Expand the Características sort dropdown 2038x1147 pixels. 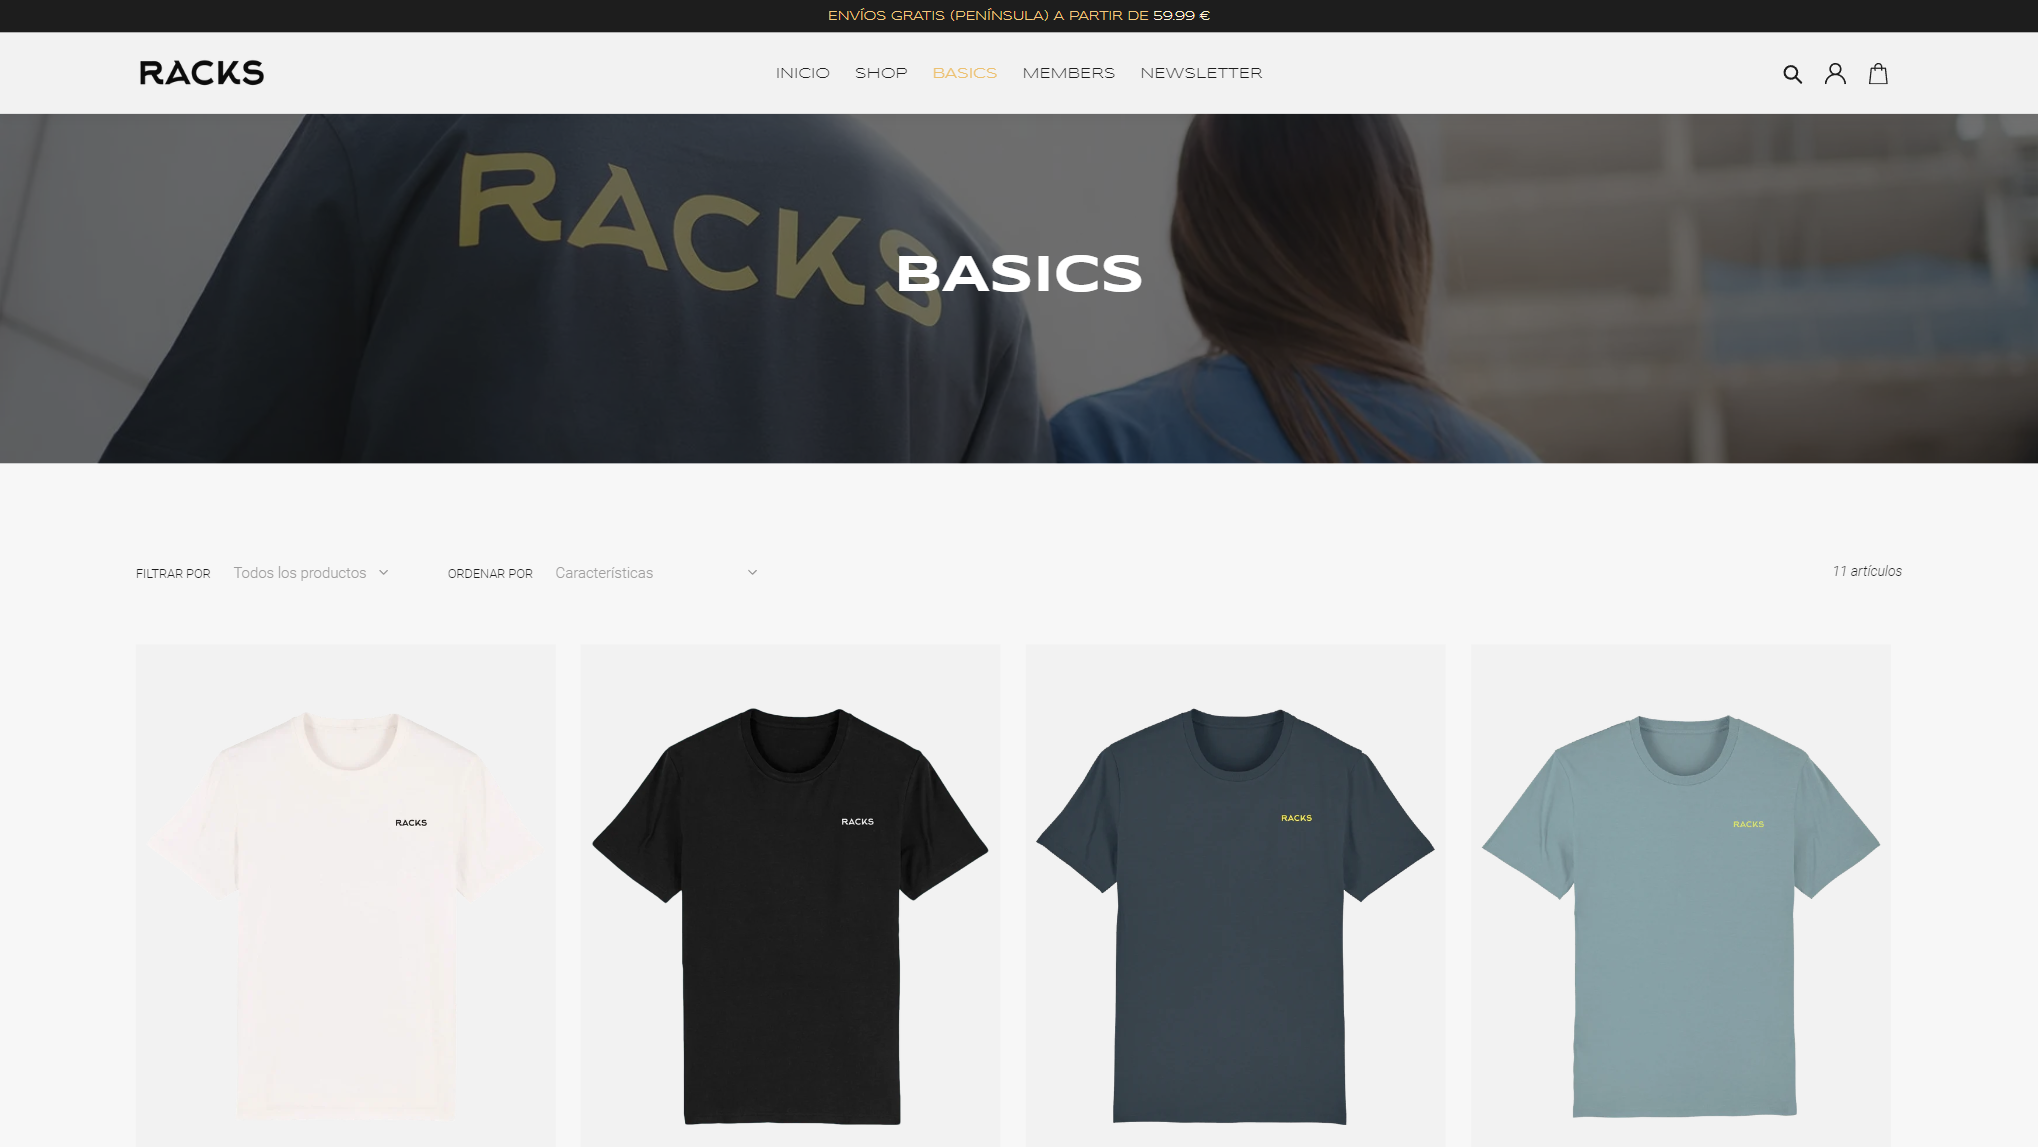(x=656, y=573)
